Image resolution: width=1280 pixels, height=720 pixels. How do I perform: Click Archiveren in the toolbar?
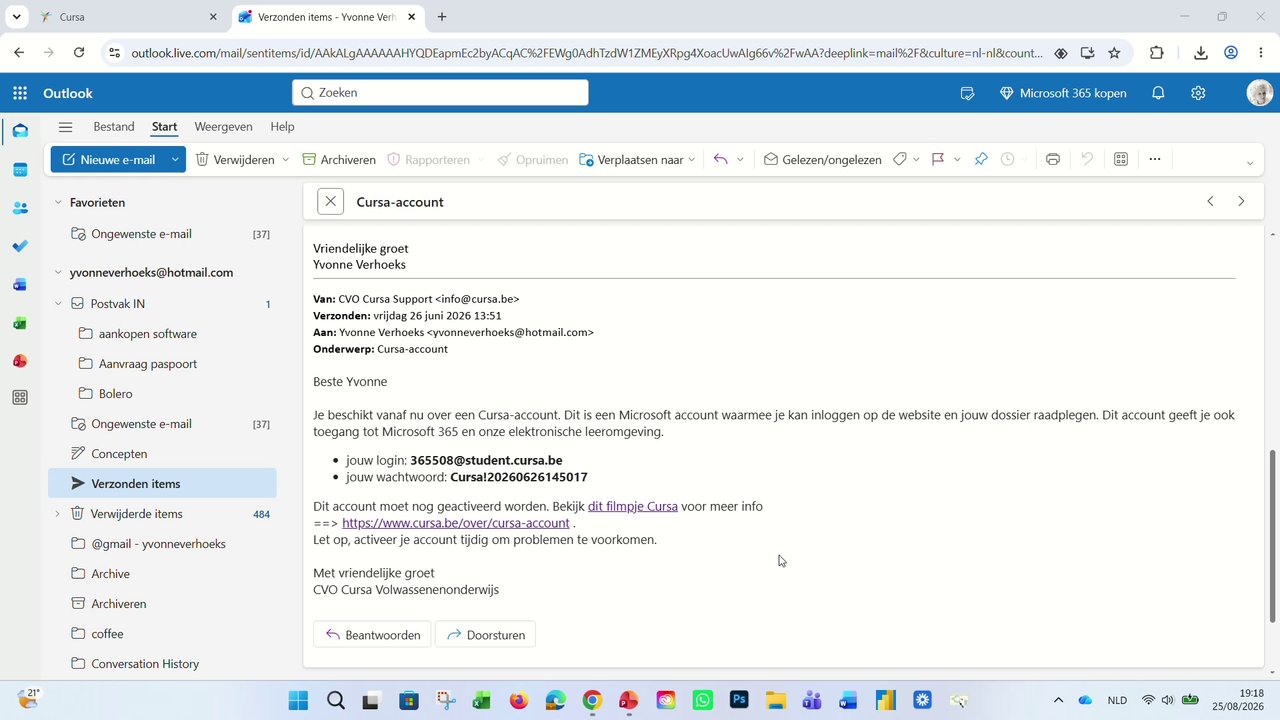coord(339,159)
